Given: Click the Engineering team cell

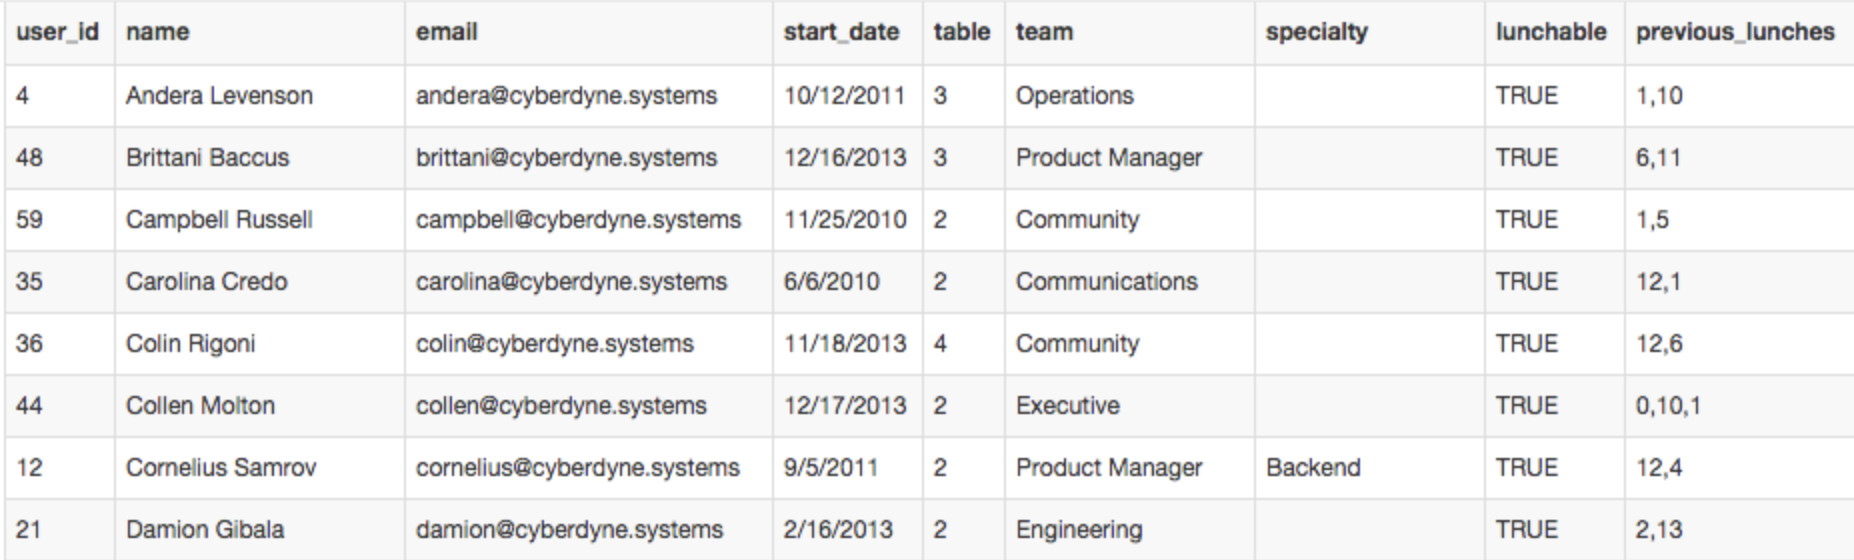Looking at the screenshot, I should 1079,530.
